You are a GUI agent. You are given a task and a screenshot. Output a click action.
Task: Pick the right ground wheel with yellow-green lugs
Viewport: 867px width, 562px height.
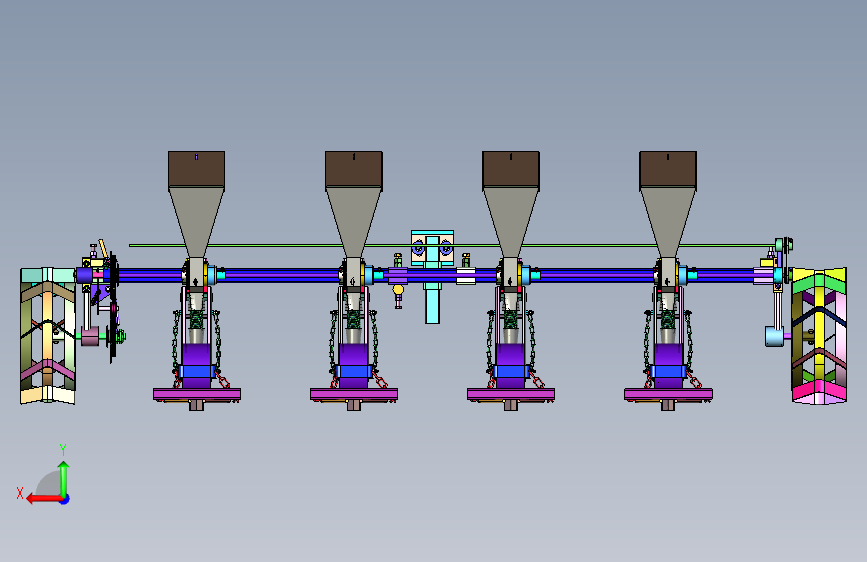click(x=819, y=336)
